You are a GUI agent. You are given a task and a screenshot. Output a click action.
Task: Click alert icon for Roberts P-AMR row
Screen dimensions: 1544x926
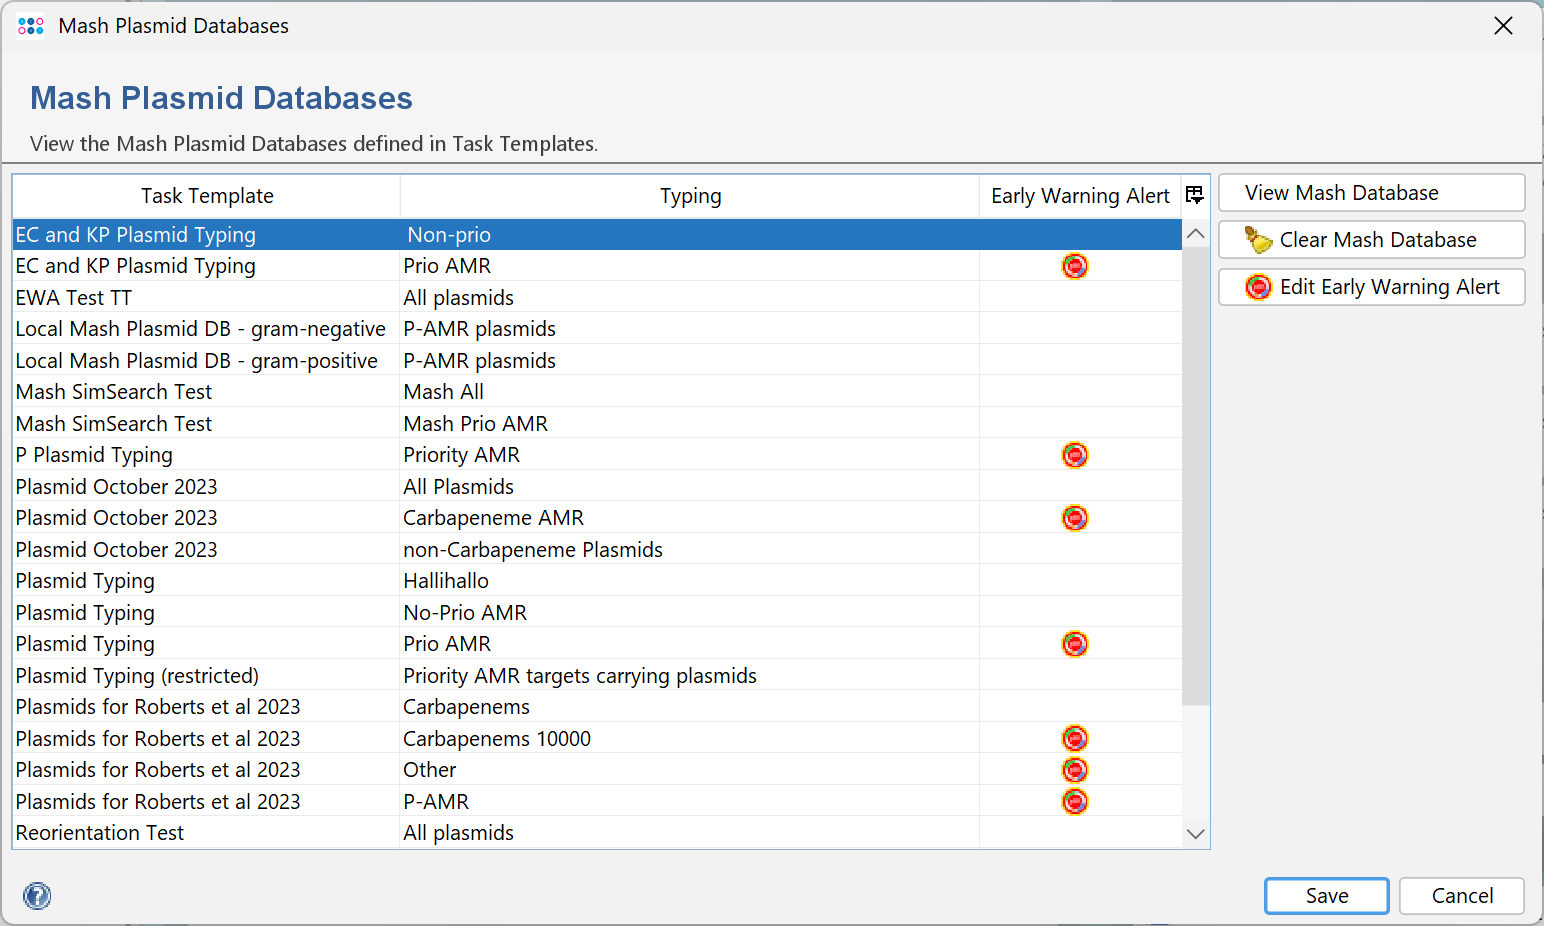(1074, 802)
